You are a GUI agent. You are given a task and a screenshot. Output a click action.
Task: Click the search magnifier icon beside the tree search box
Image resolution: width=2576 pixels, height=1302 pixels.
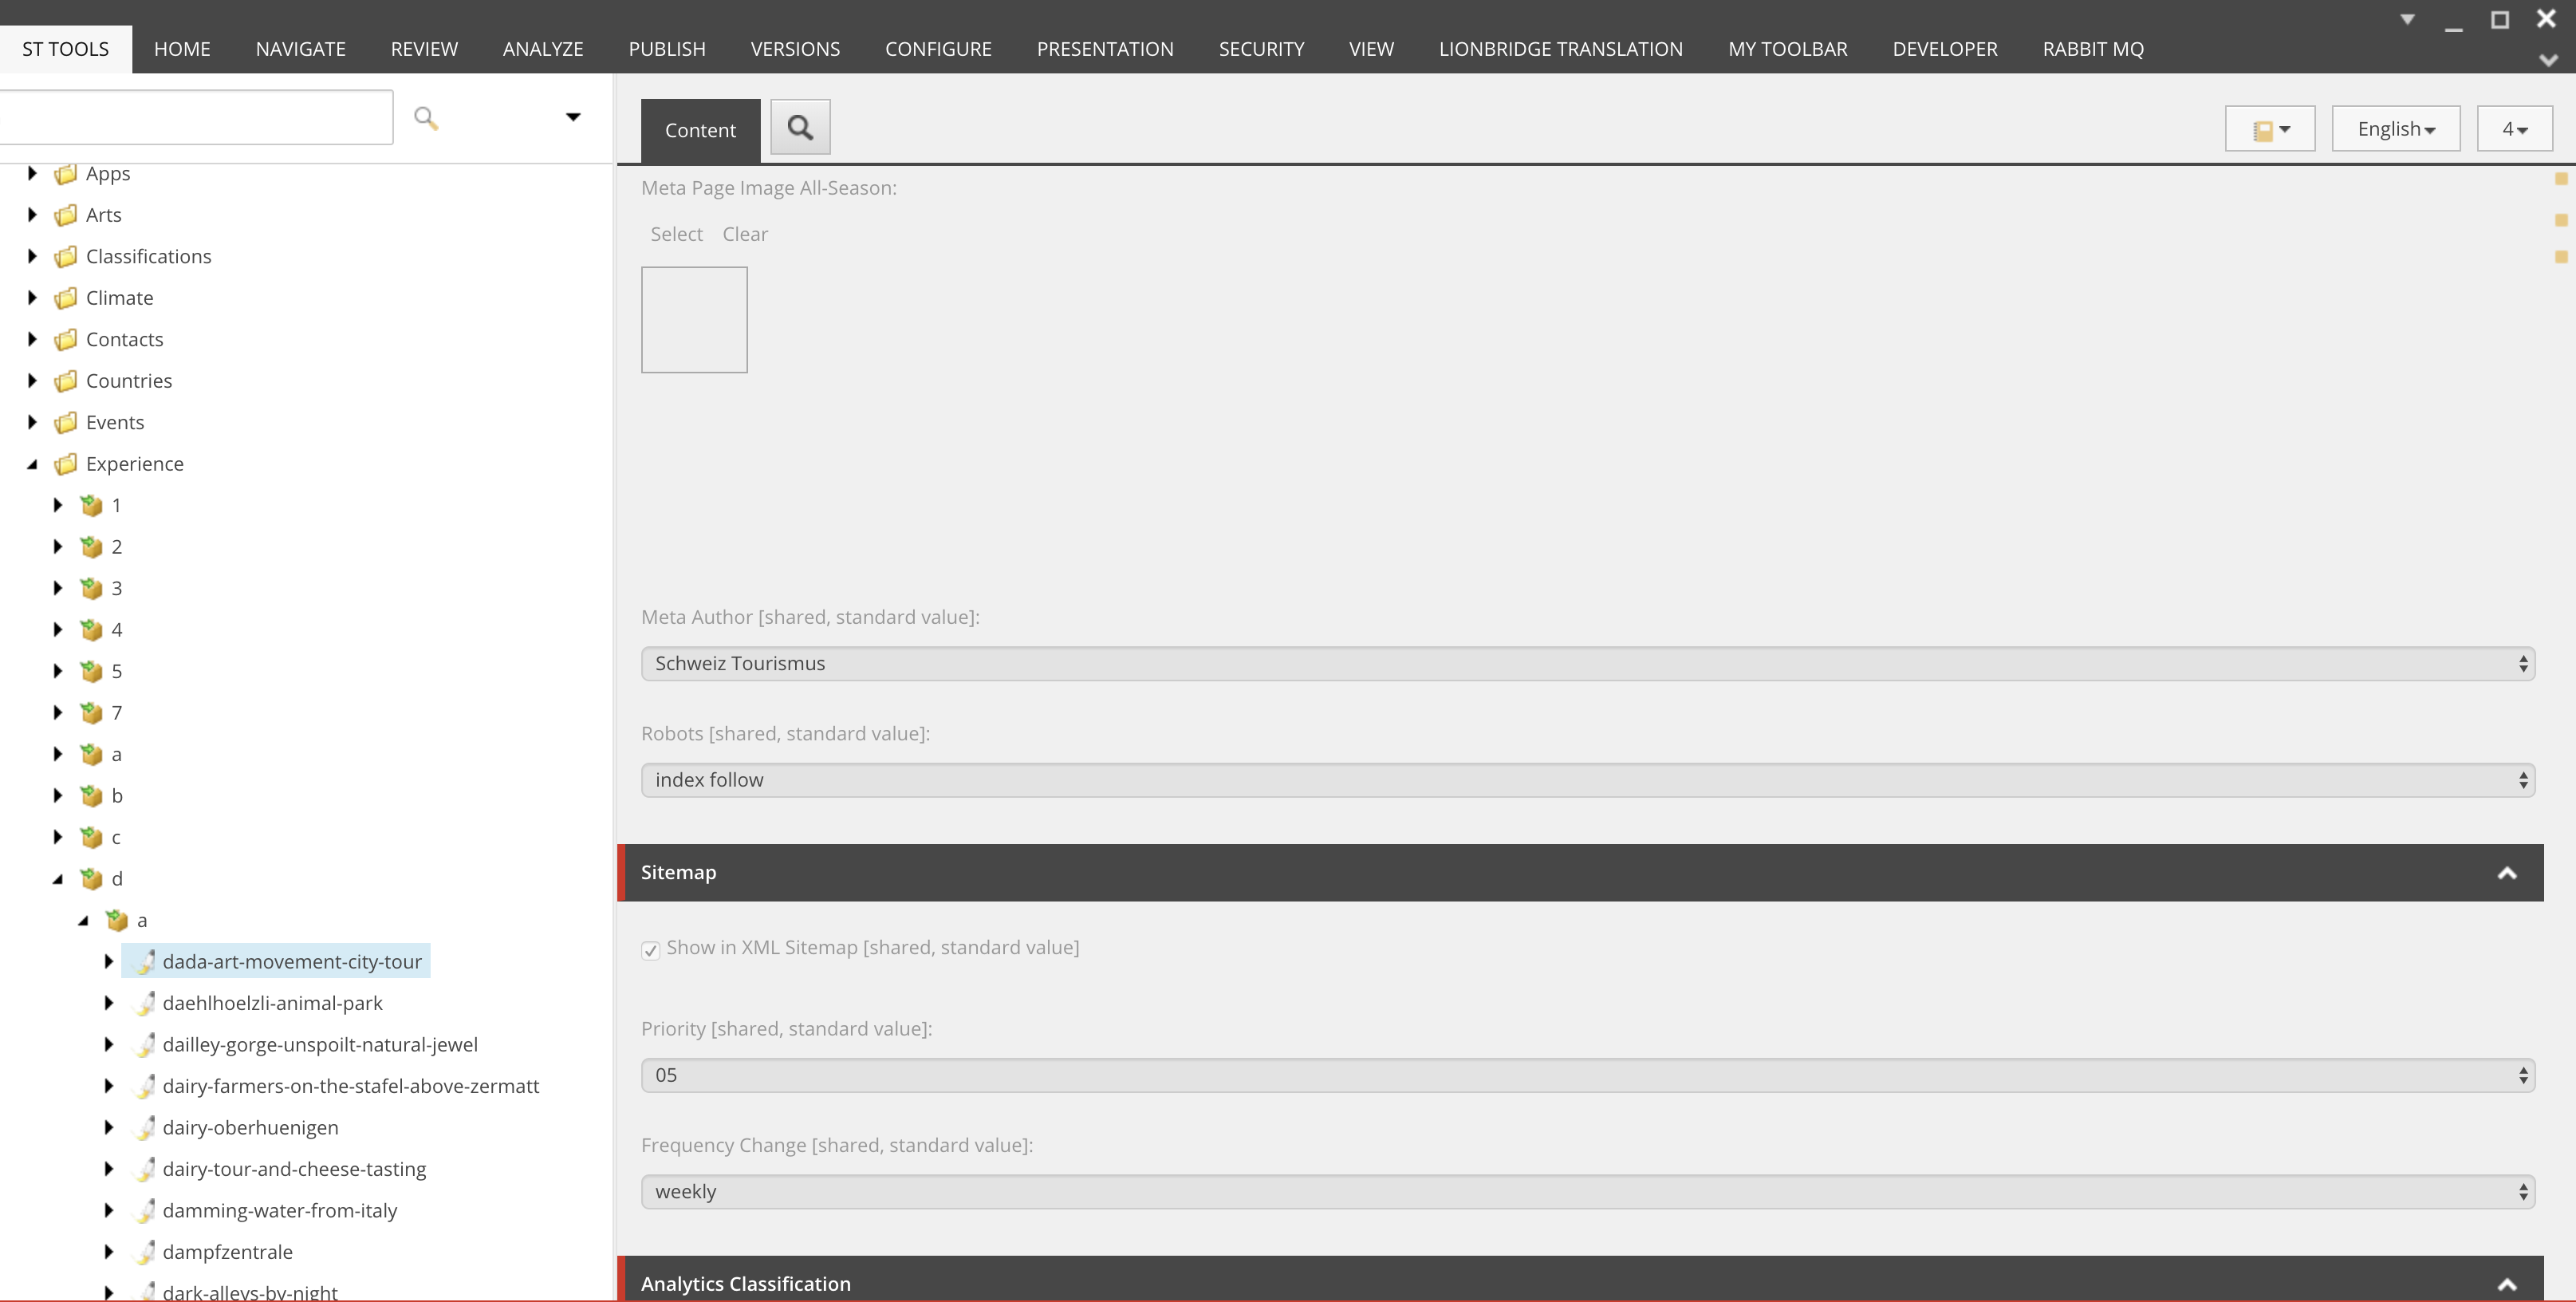pyautogui.click(x=426, y=118)
